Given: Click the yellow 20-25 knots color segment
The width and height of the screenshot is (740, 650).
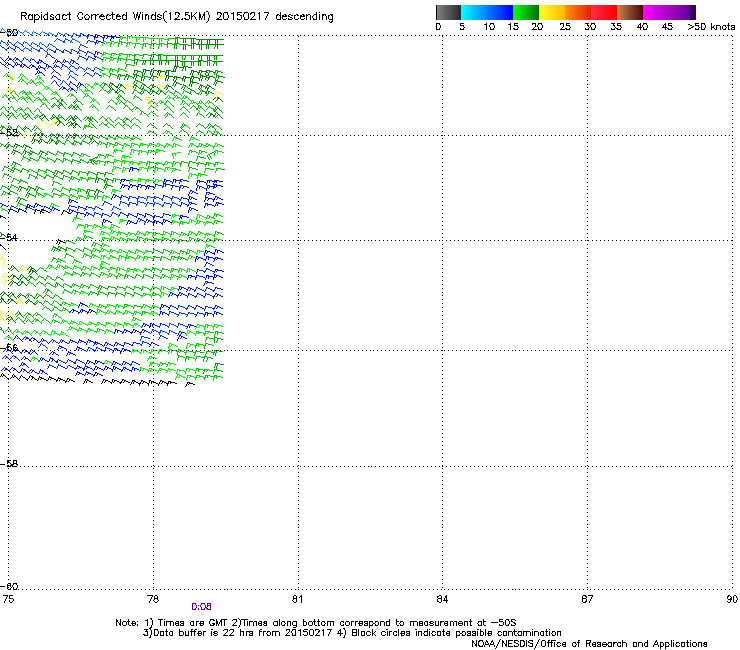Looking at the screenshot, I should tap(552, 12).
